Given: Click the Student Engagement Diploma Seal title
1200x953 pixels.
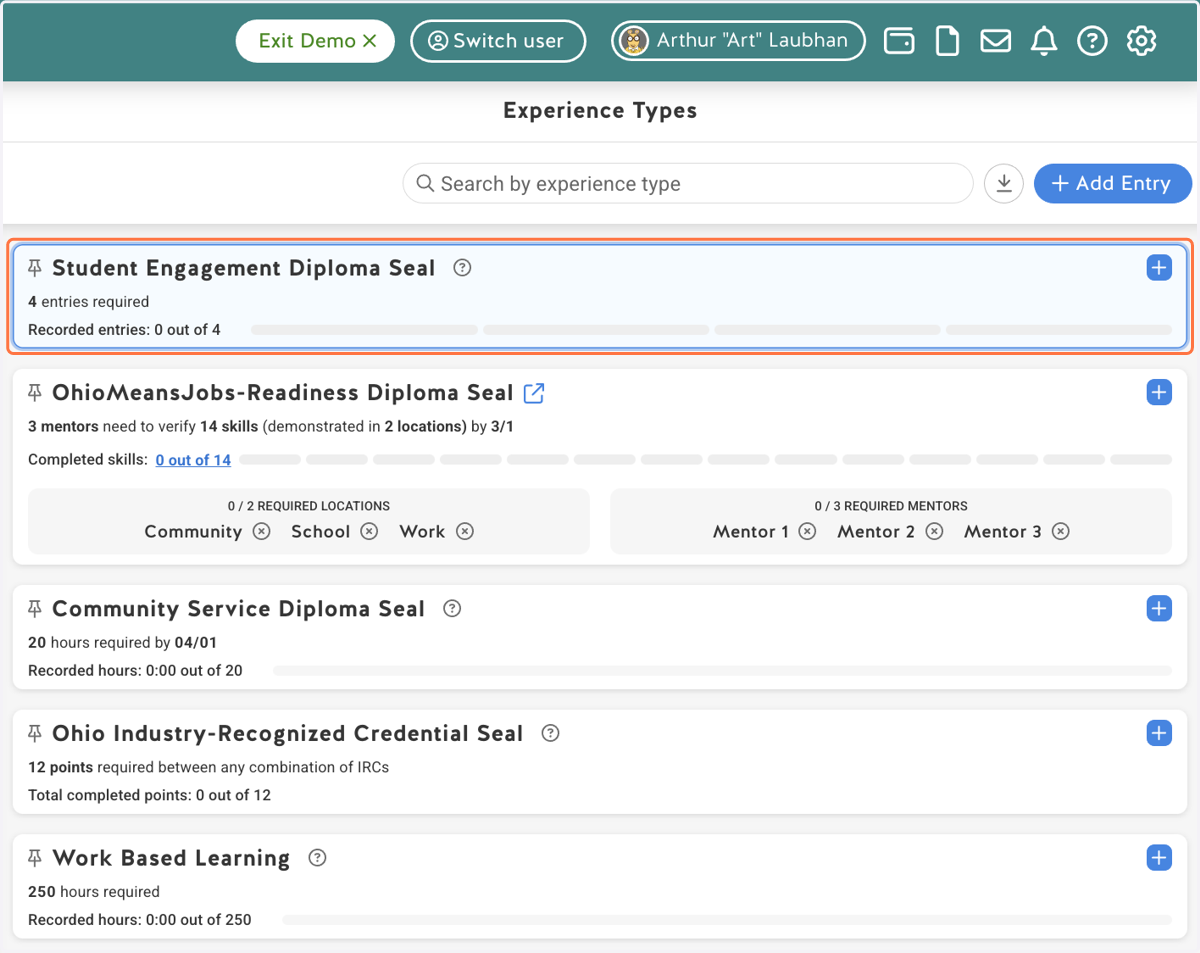Looking at the screenshot, I should click(x=244, y=268).
